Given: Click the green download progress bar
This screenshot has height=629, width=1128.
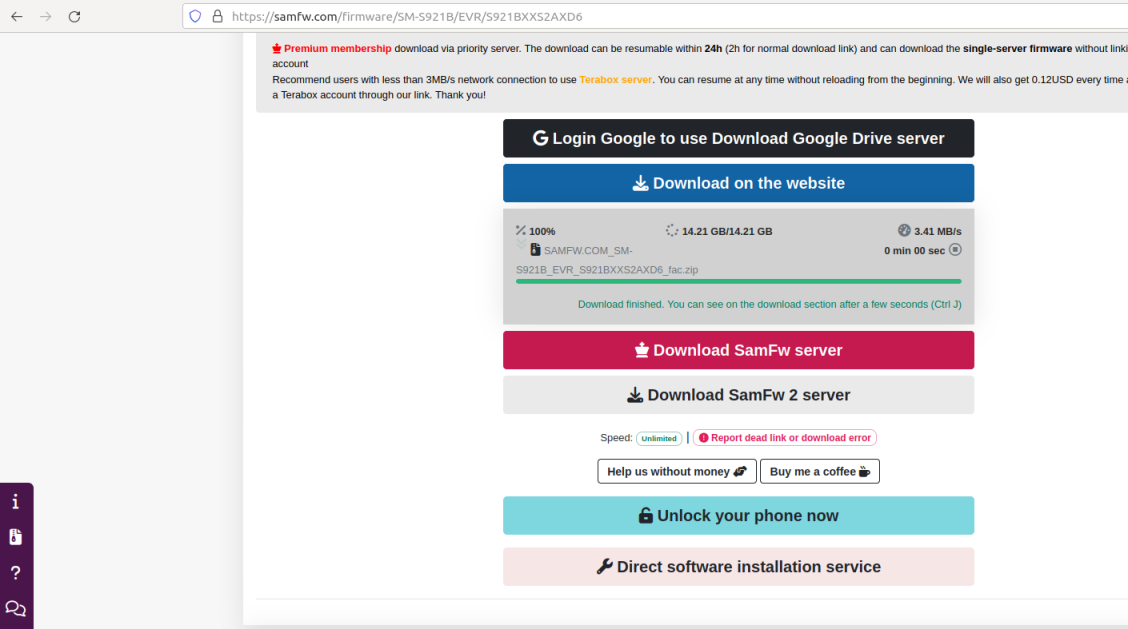Looking at the screenshot, I should [738, 281].
